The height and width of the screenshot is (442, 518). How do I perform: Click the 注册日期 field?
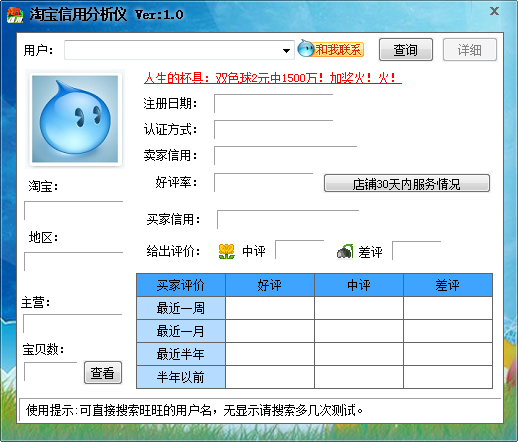click(x=273, y=103)
